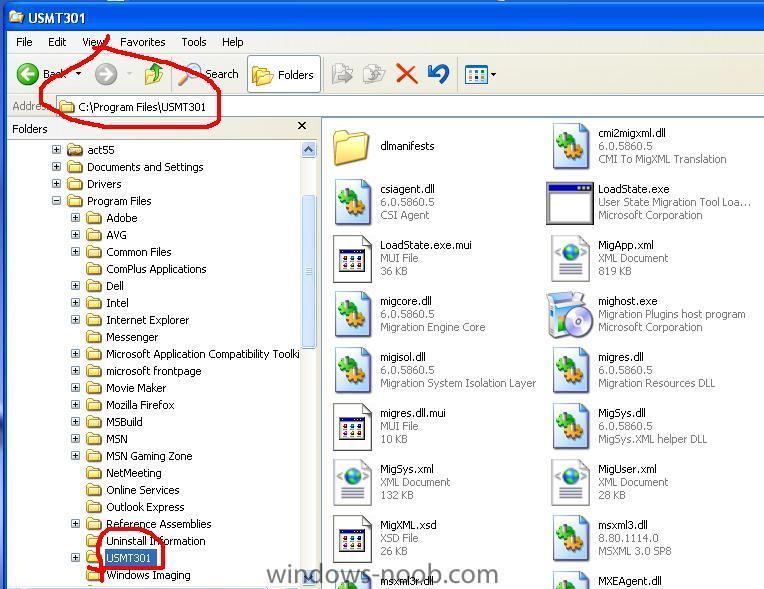Select the msxml3.dll file icon
764x589 pixels.
tap(571, 538)
